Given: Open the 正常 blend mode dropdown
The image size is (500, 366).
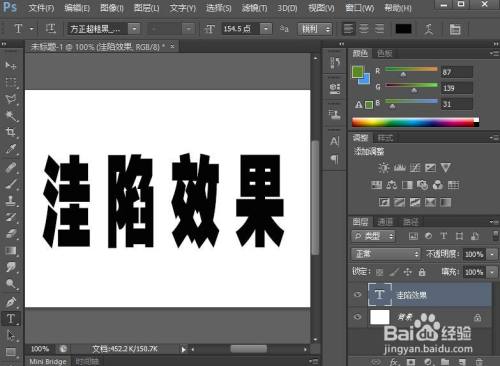Looking at the screenshot, I should [386, 254].
